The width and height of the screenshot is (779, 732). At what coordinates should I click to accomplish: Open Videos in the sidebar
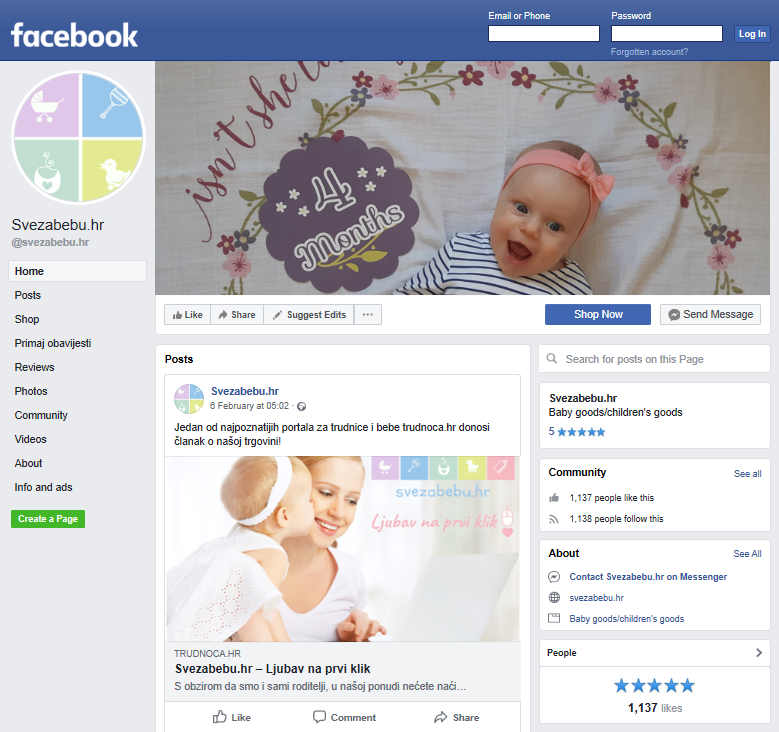(30, 439)
